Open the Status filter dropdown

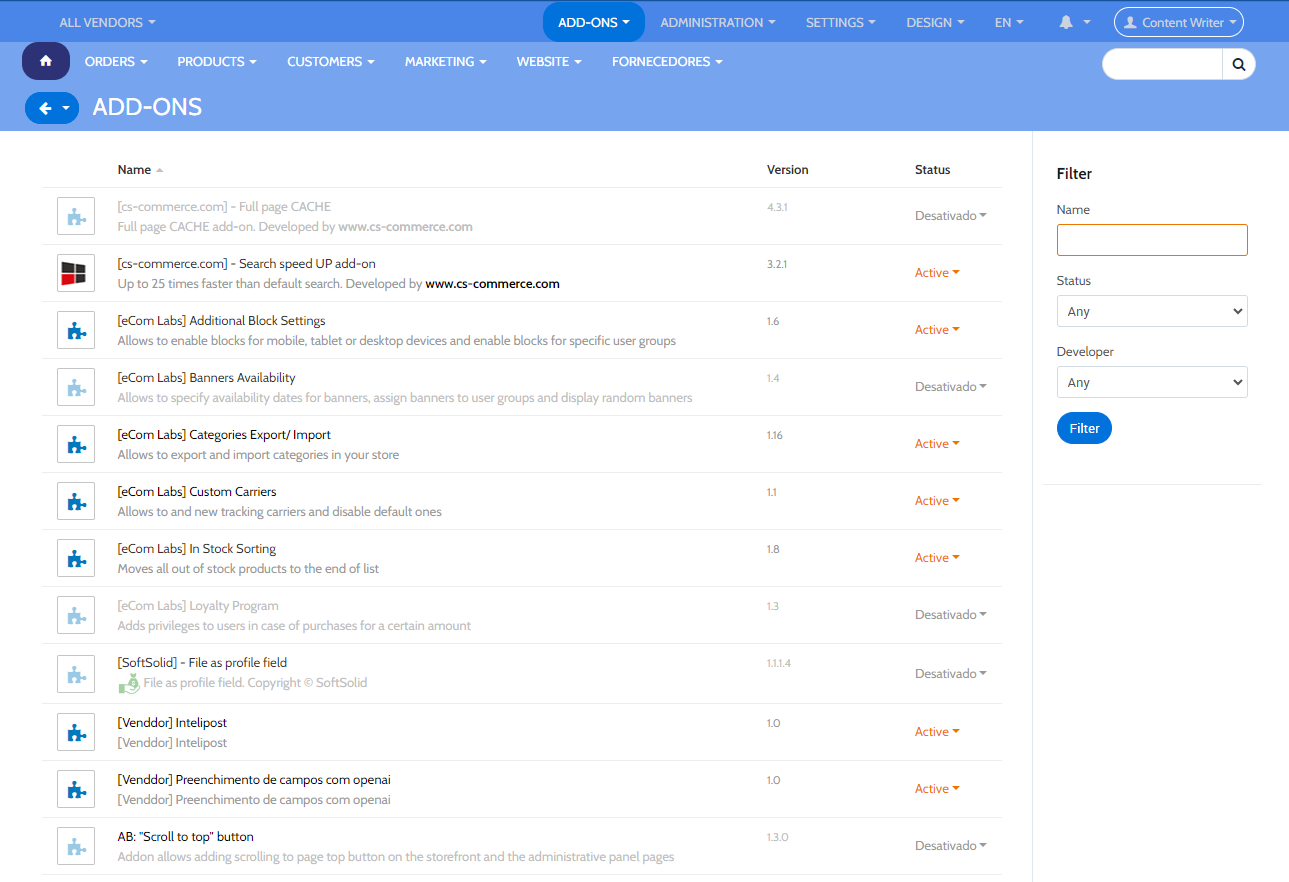coord(1151,311)
